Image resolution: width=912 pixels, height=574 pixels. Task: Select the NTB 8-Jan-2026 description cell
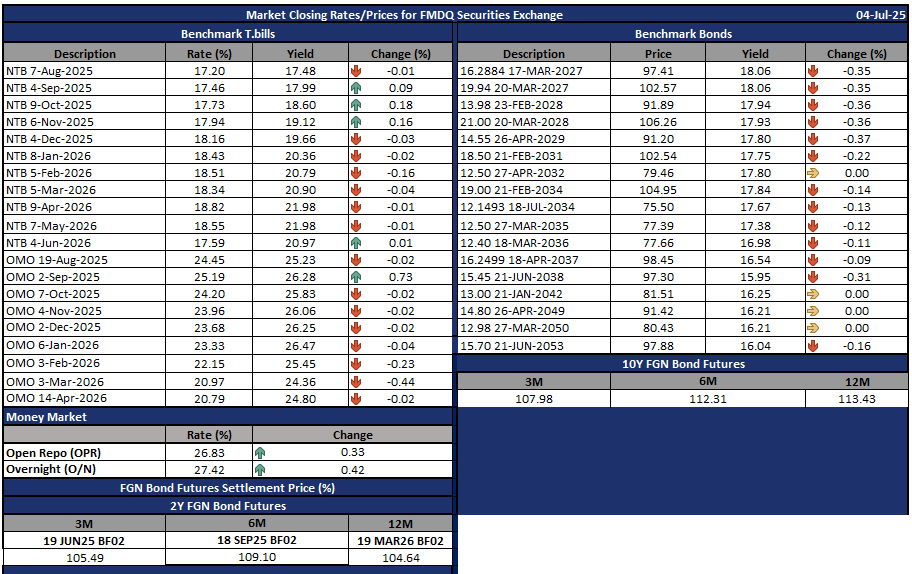[x=84, y=156]
